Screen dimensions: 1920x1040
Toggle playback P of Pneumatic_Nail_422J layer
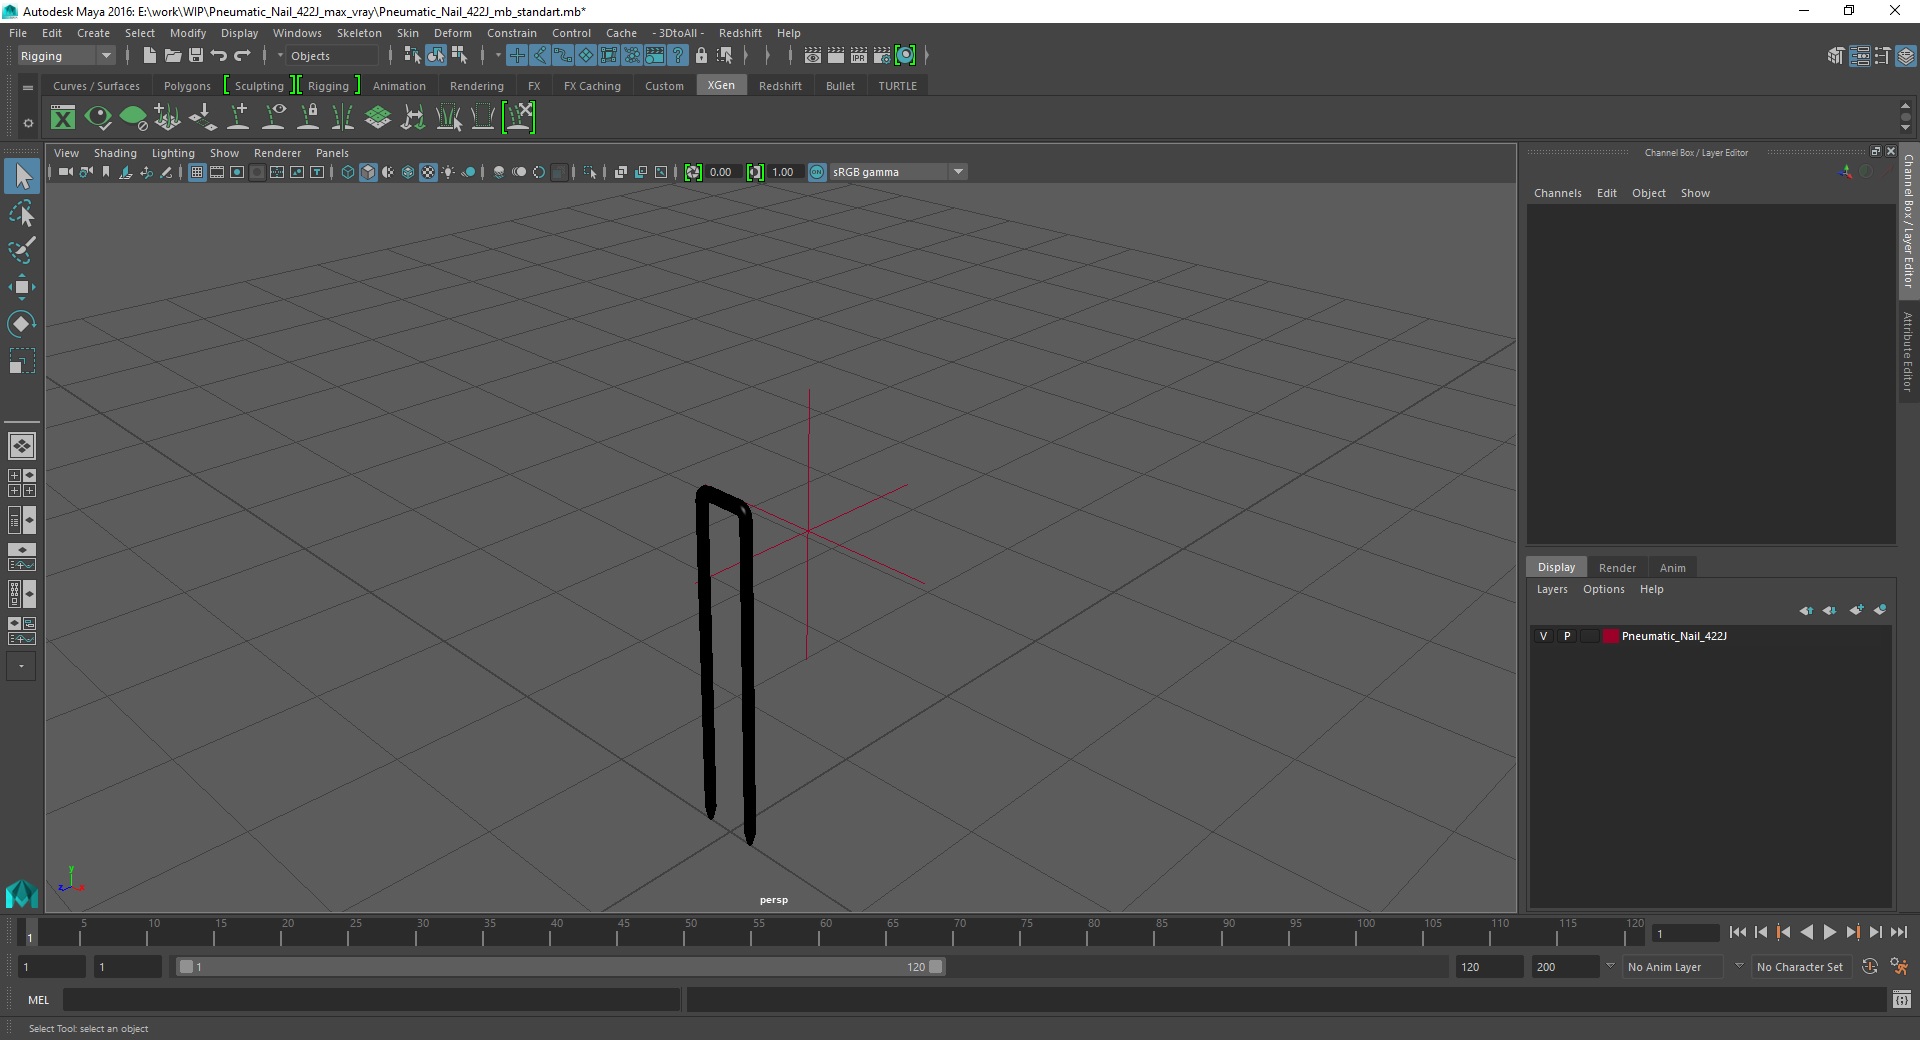click(1567, 636)
